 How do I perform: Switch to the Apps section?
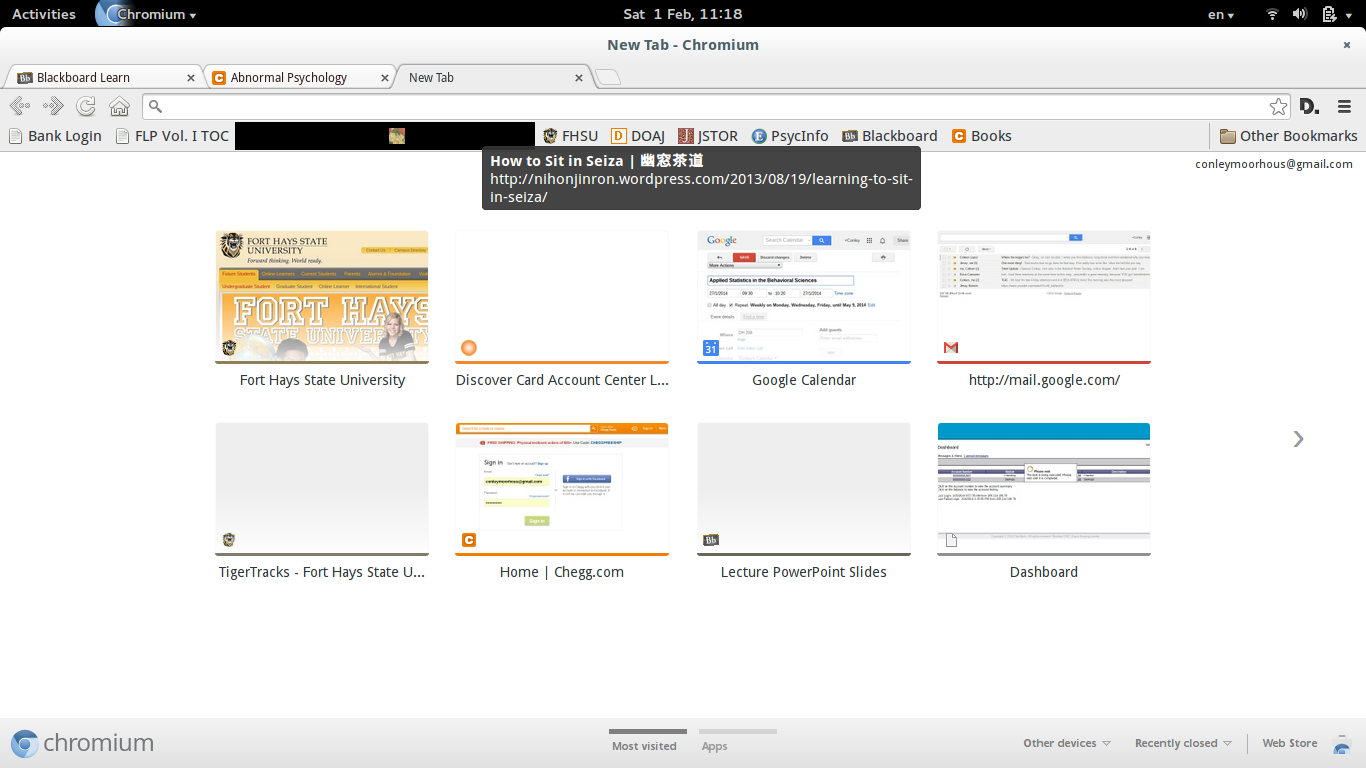(x=714, y=746)
